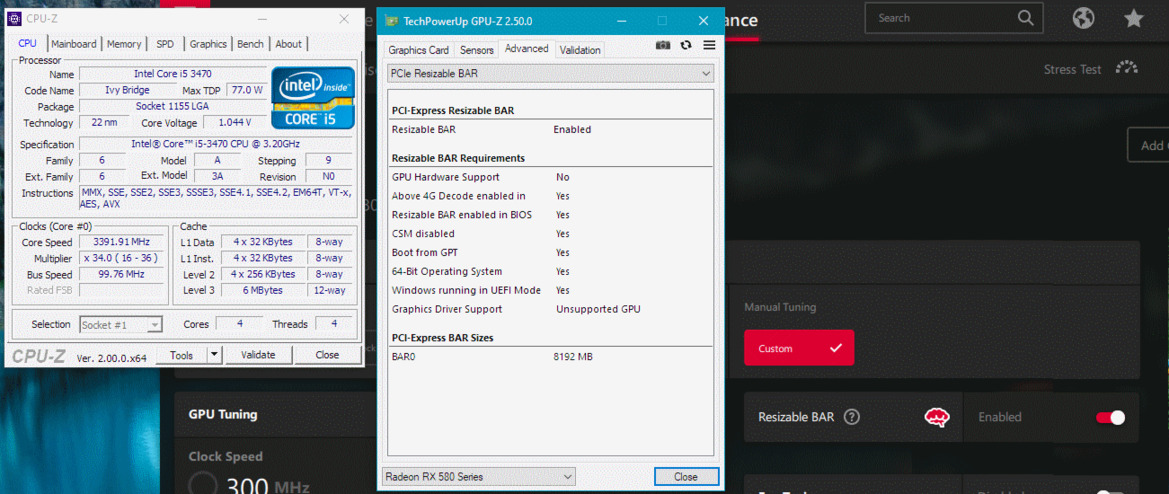The height and width of the screenshot is (494, 1169).
Task: Click the Intel Core i5 logo in CPU-Z
Action: click(x=312, y=98)
